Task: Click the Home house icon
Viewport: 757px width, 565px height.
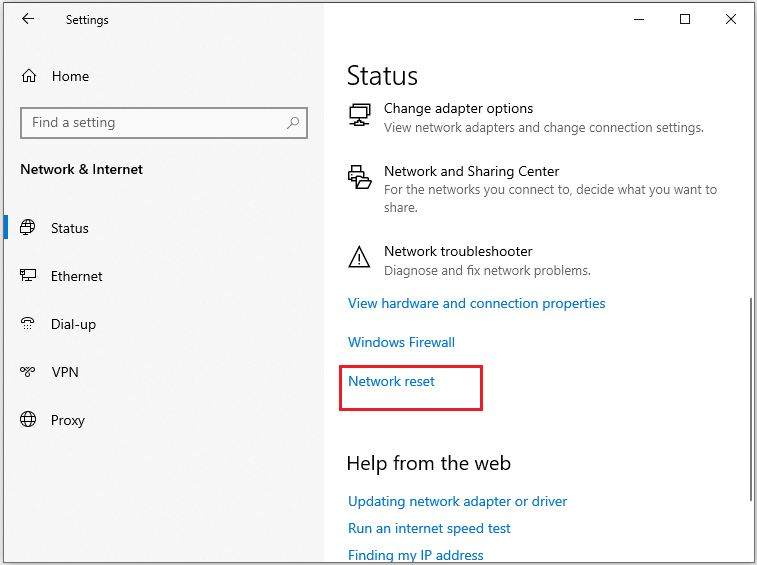Action: 29,76
